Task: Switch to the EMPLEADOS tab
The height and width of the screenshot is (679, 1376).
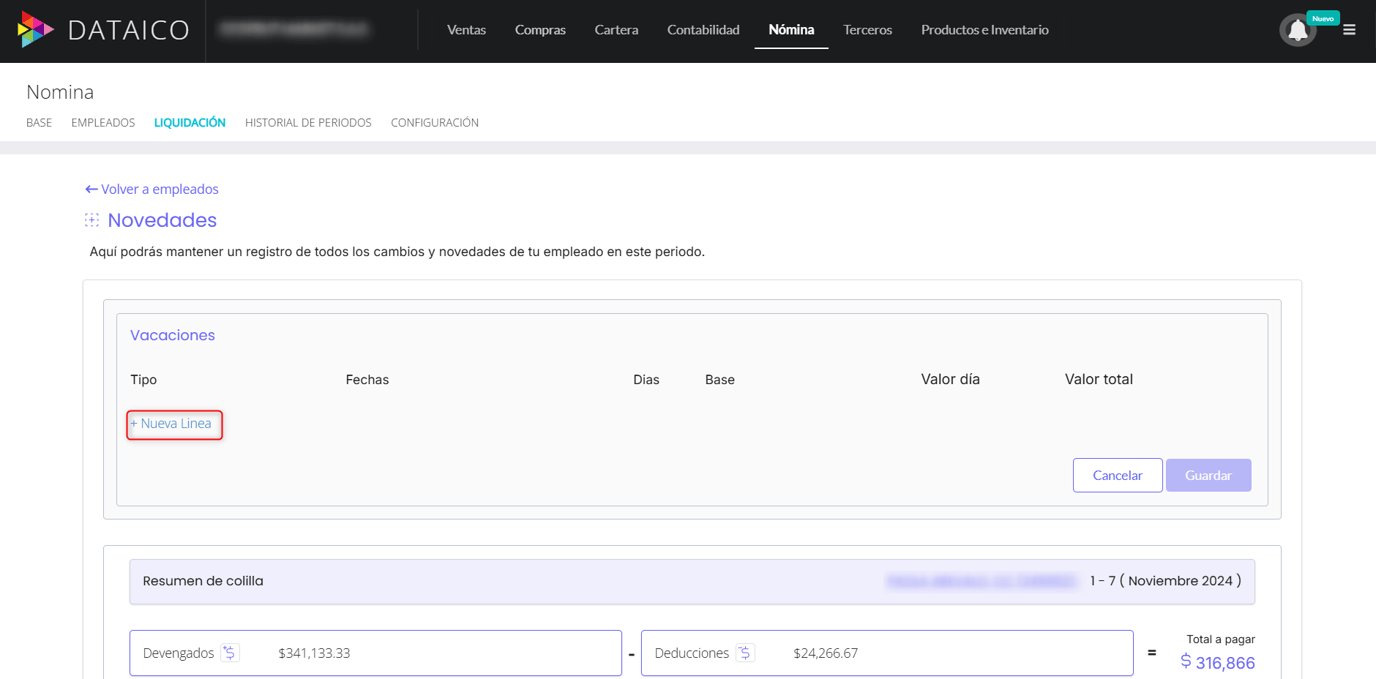Action: pos(103,123)
